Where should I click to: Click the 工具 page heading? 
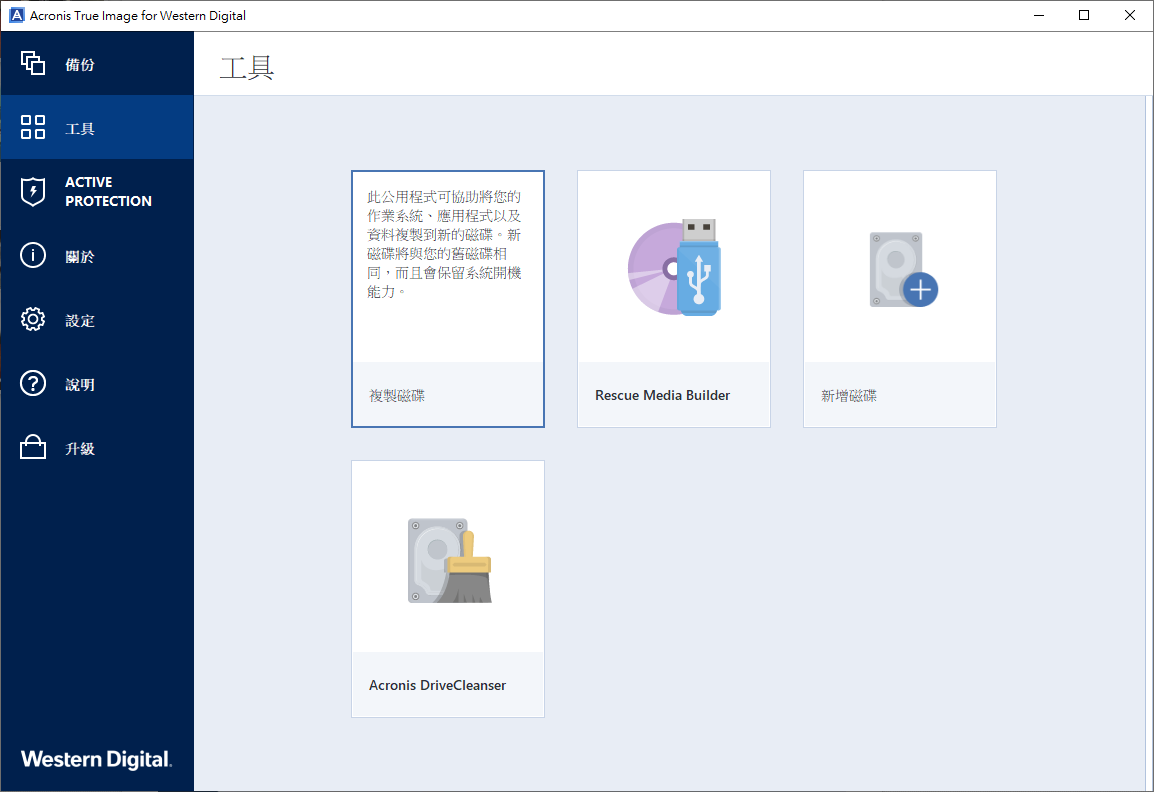[247, 68]
